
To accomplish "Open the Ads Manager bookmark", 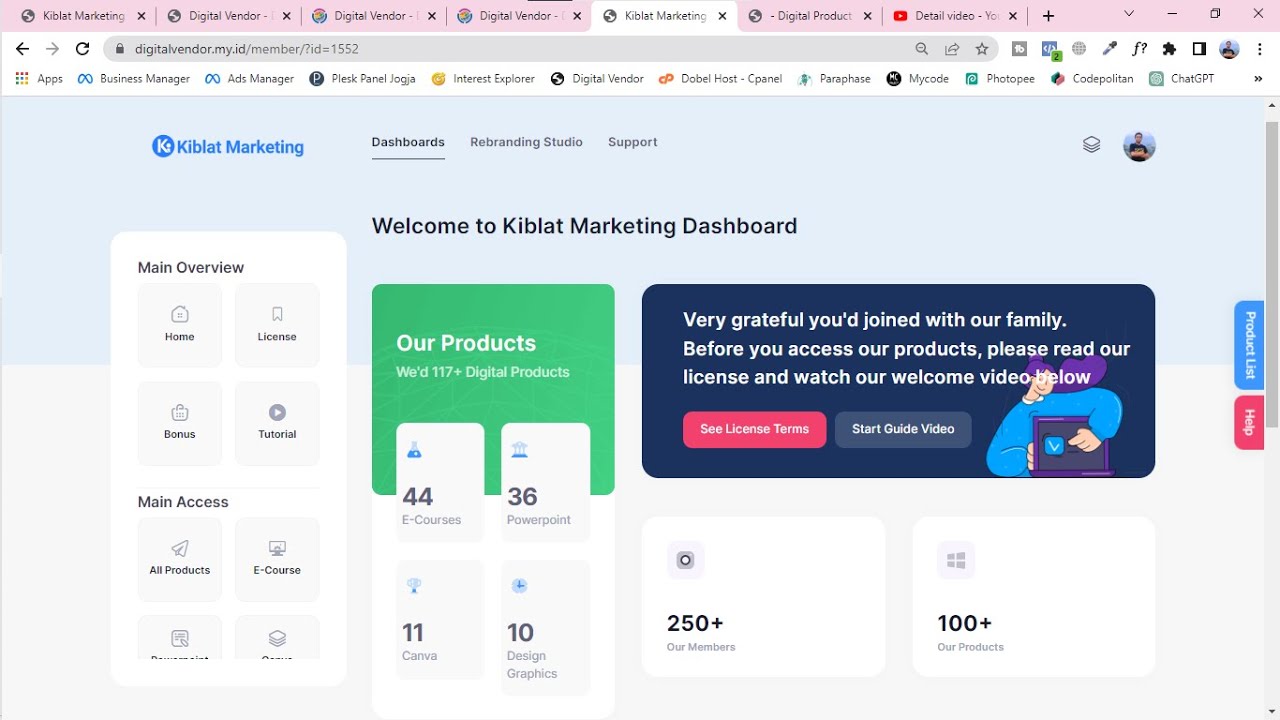I will 249,78.
